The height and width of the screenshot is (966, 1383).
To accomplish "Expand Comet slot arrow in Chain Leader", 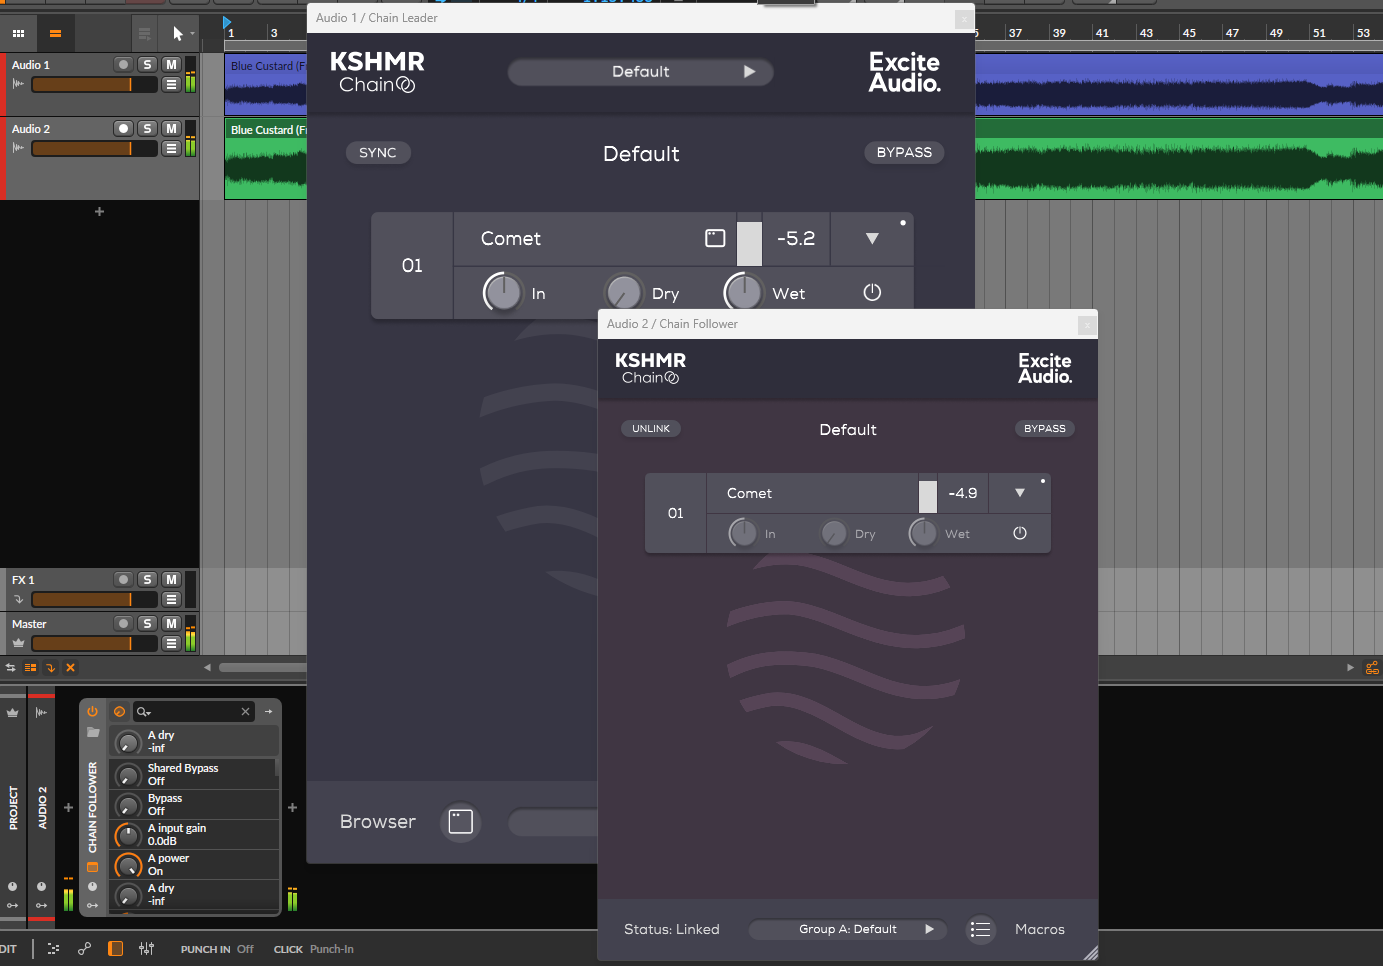I will pos(872,239).
